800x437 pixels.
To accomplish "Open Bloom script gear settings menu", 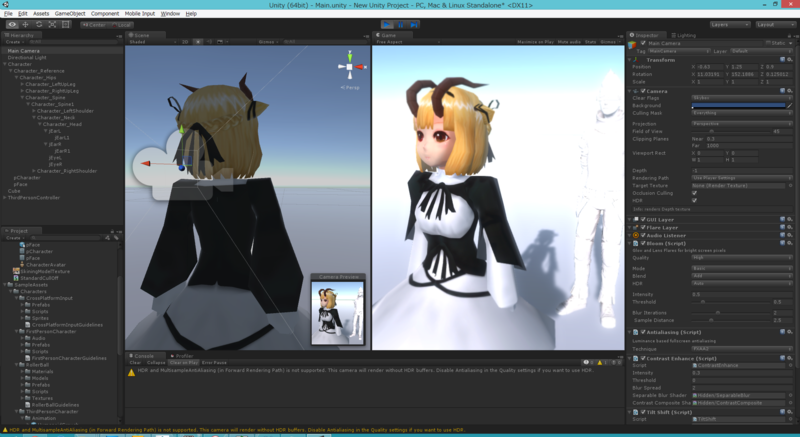I will [789, 243].
